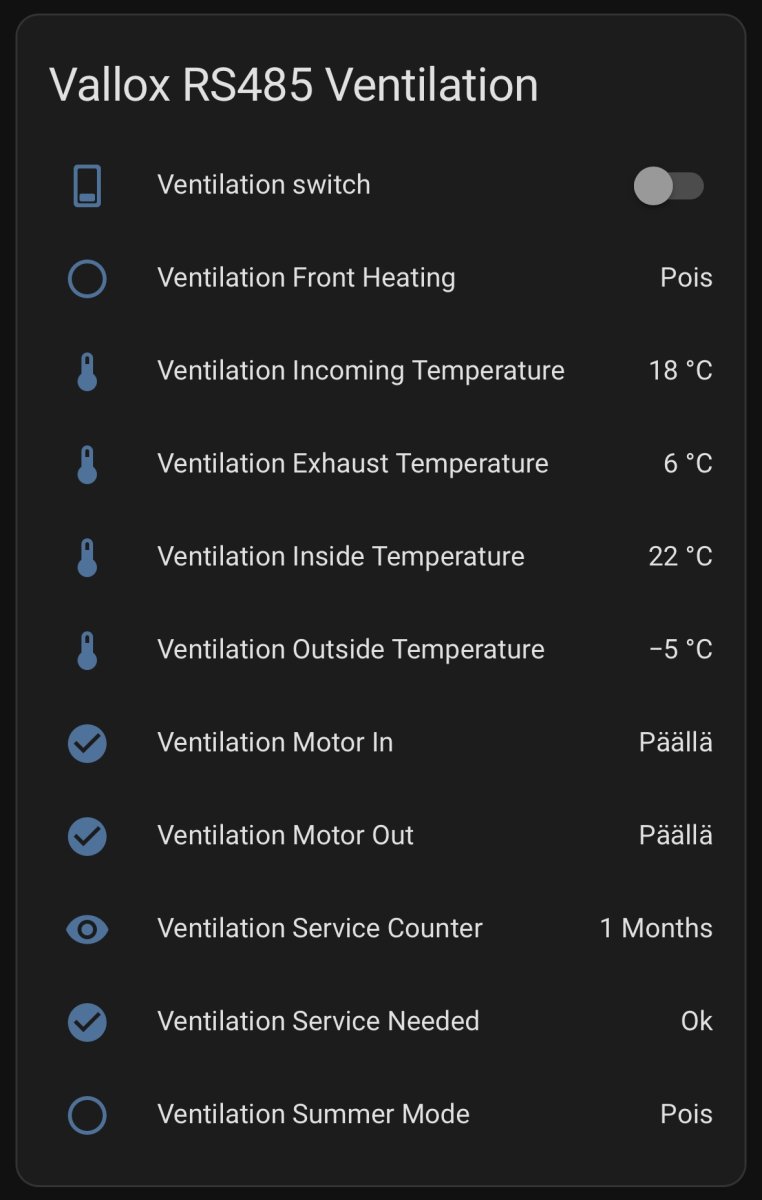Image resolution: width=762 pixels, height=1200 pixels.
Task: Click the Ventilation Motor In Päällä state
Action: click(676, 743)
